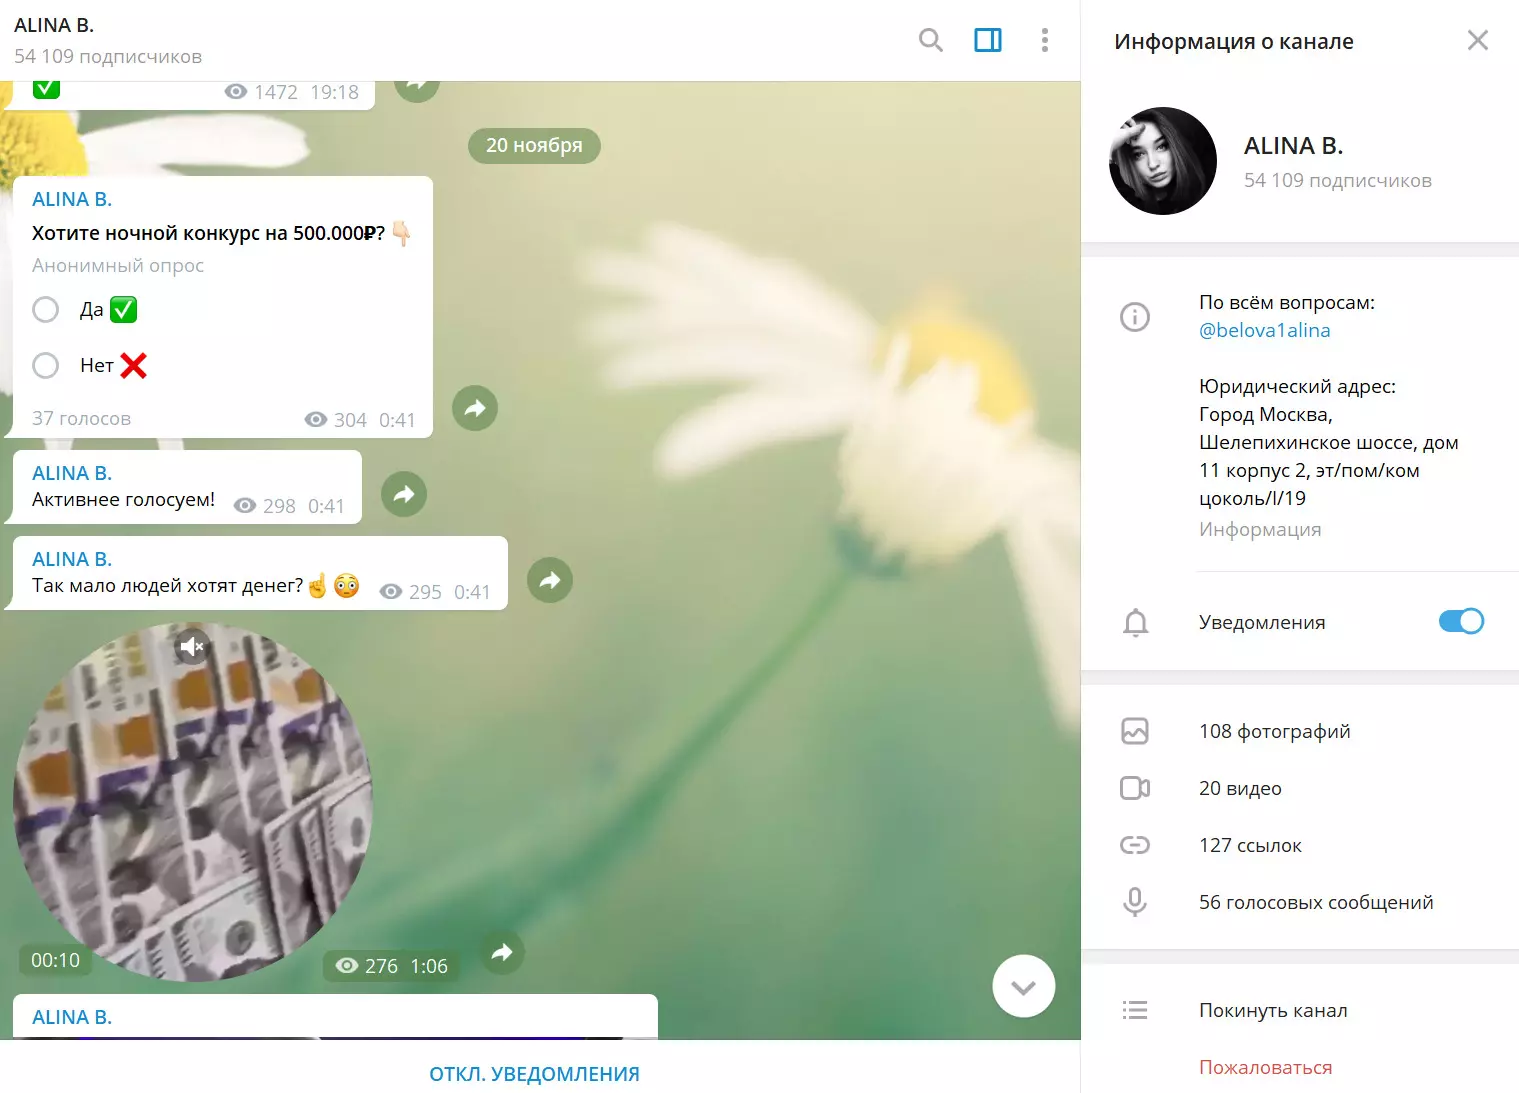
Task: Select the Да poll option
Action: pyautogui.click(x=46, y=310)
